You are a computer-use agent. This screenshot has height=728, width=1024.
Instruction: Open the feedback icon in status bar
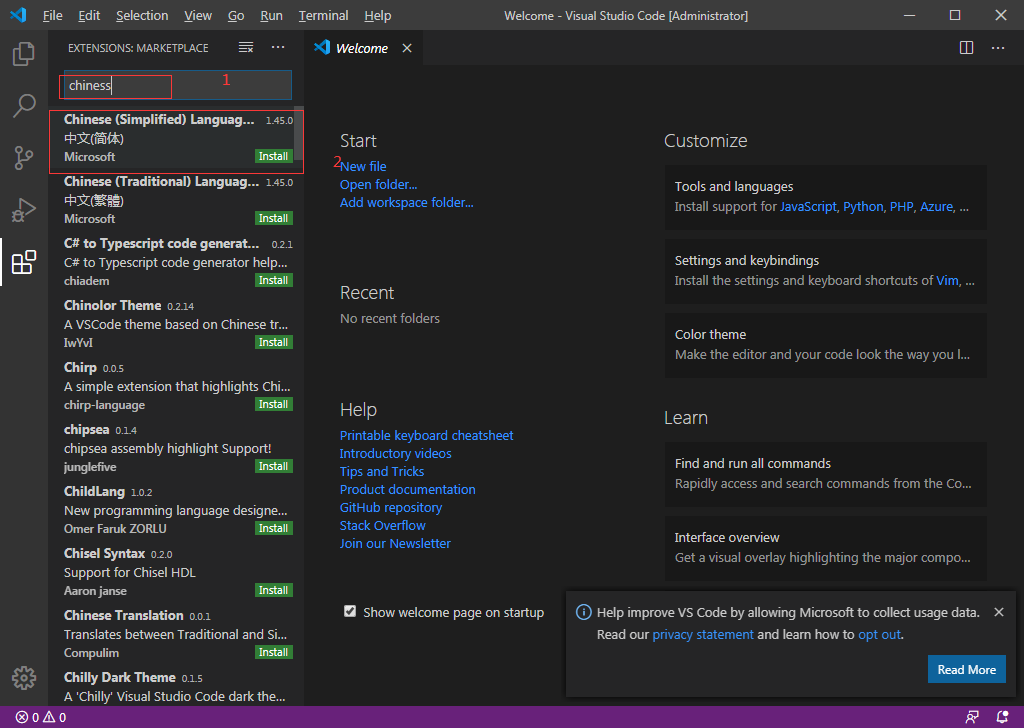coord(972,717)
